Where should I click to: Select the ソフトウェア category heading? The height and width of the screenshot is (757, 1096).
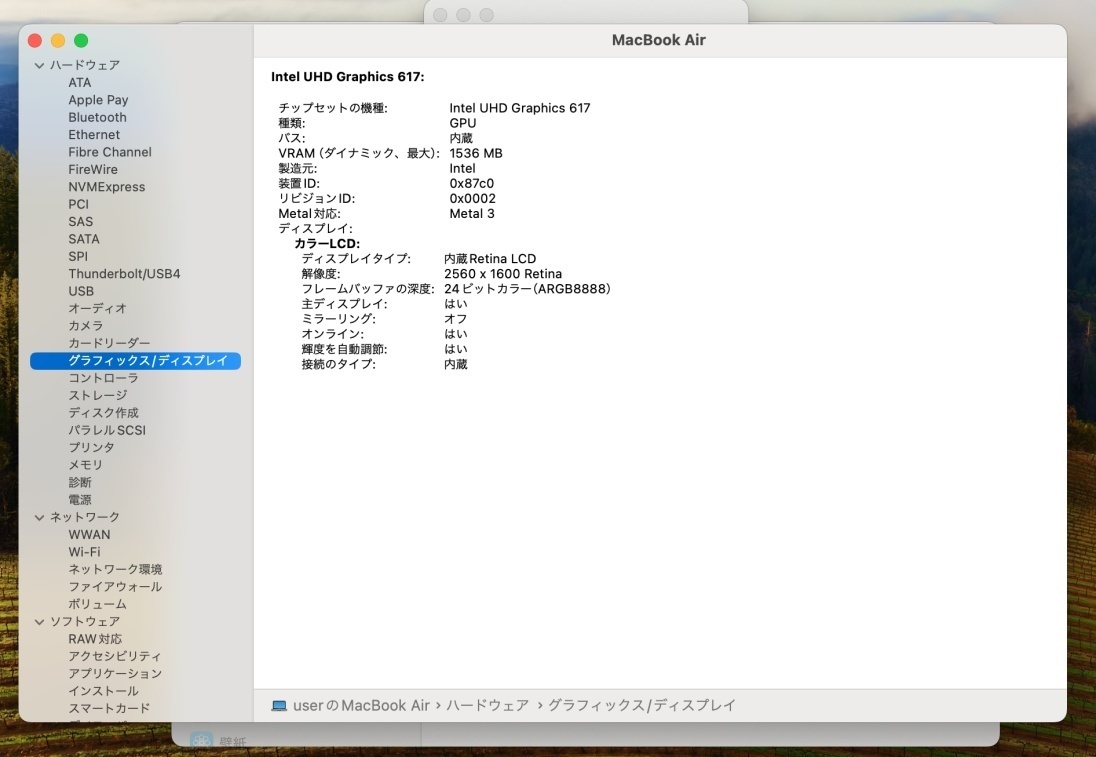[85, 621]
